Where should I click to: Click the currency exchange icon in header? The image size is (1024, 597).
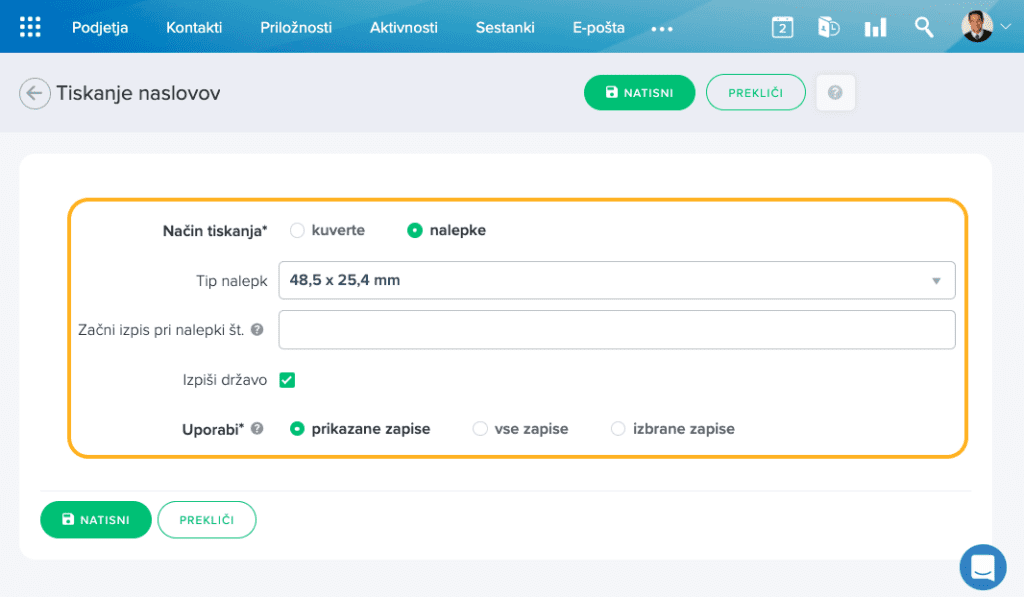(828, 27)
